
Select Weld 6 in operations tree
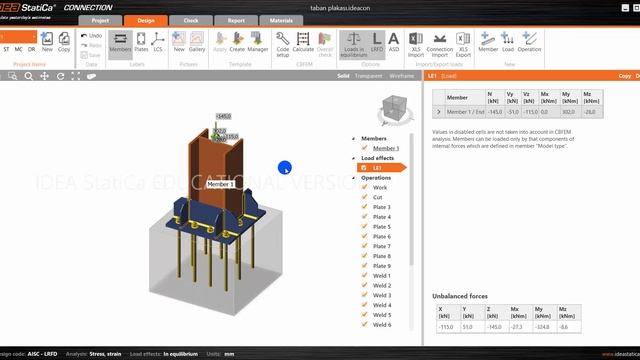coord(382,324)
